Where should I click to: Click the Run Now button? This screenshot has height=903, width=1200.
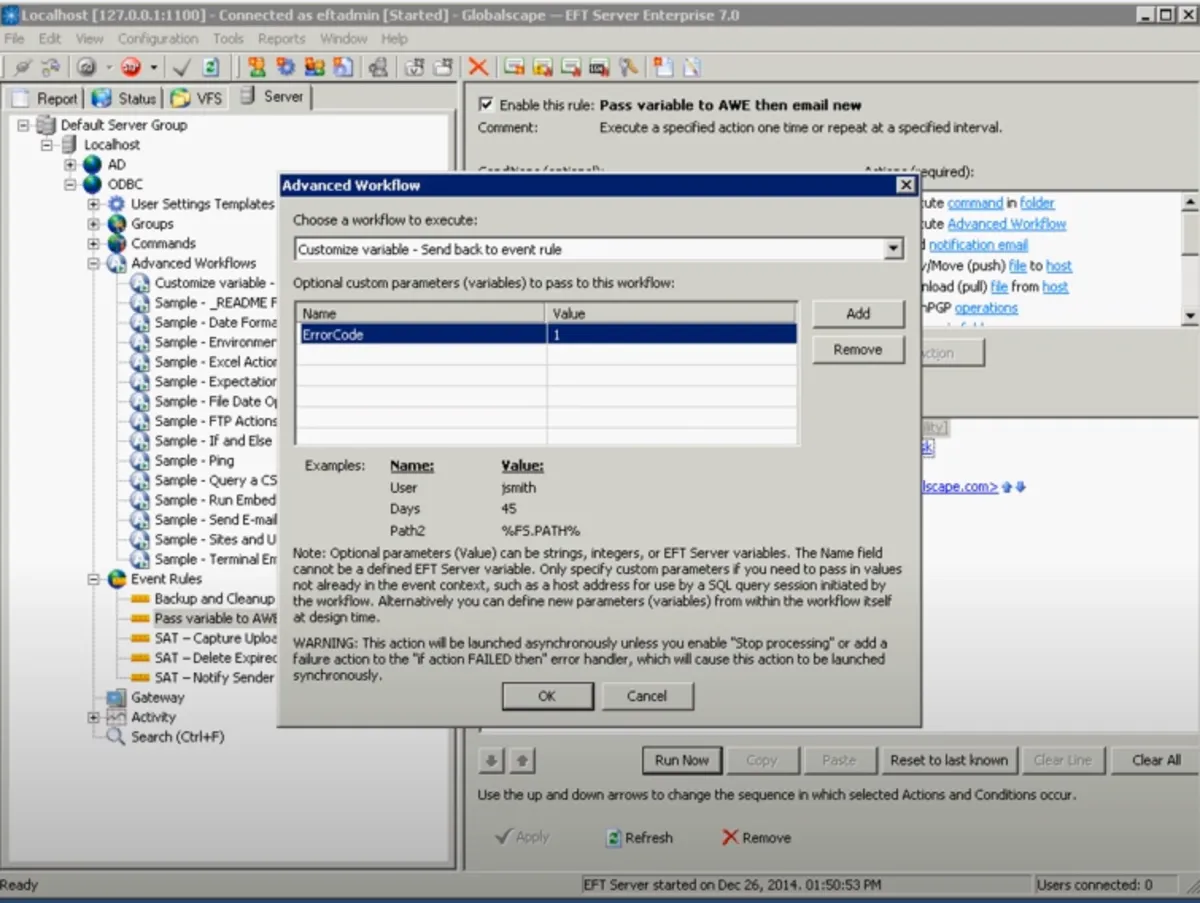tap(682, 760)
